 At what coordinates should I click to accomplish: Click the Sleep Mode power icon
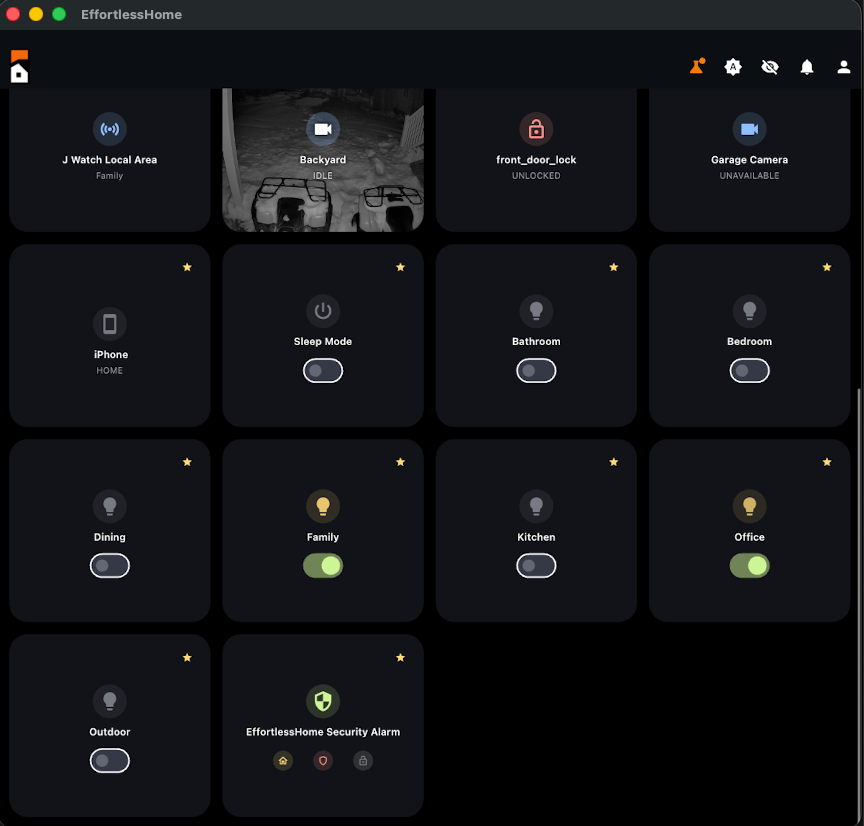(322, 311)
